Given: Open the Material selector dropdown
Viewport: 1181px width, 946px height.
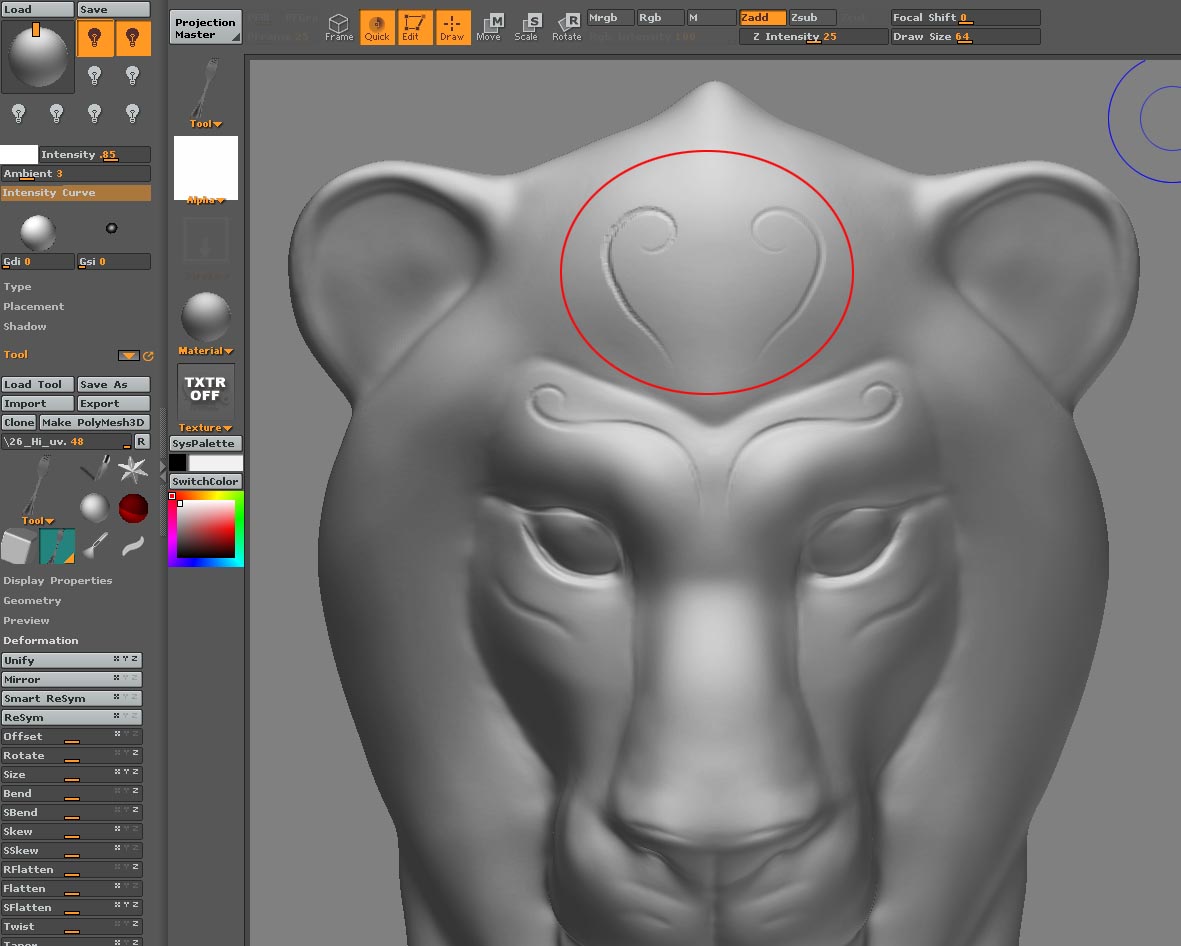Looking at the screenshot, I should click(206, 351).
